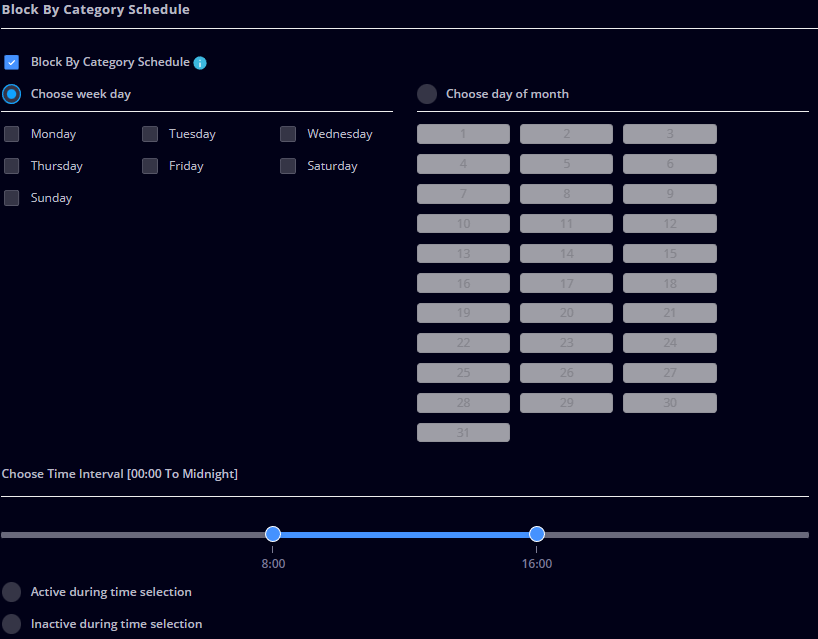The height and width of the screenshot is (639, 818).
Task: Pick the day 25 button
Action: coord(463,373)
